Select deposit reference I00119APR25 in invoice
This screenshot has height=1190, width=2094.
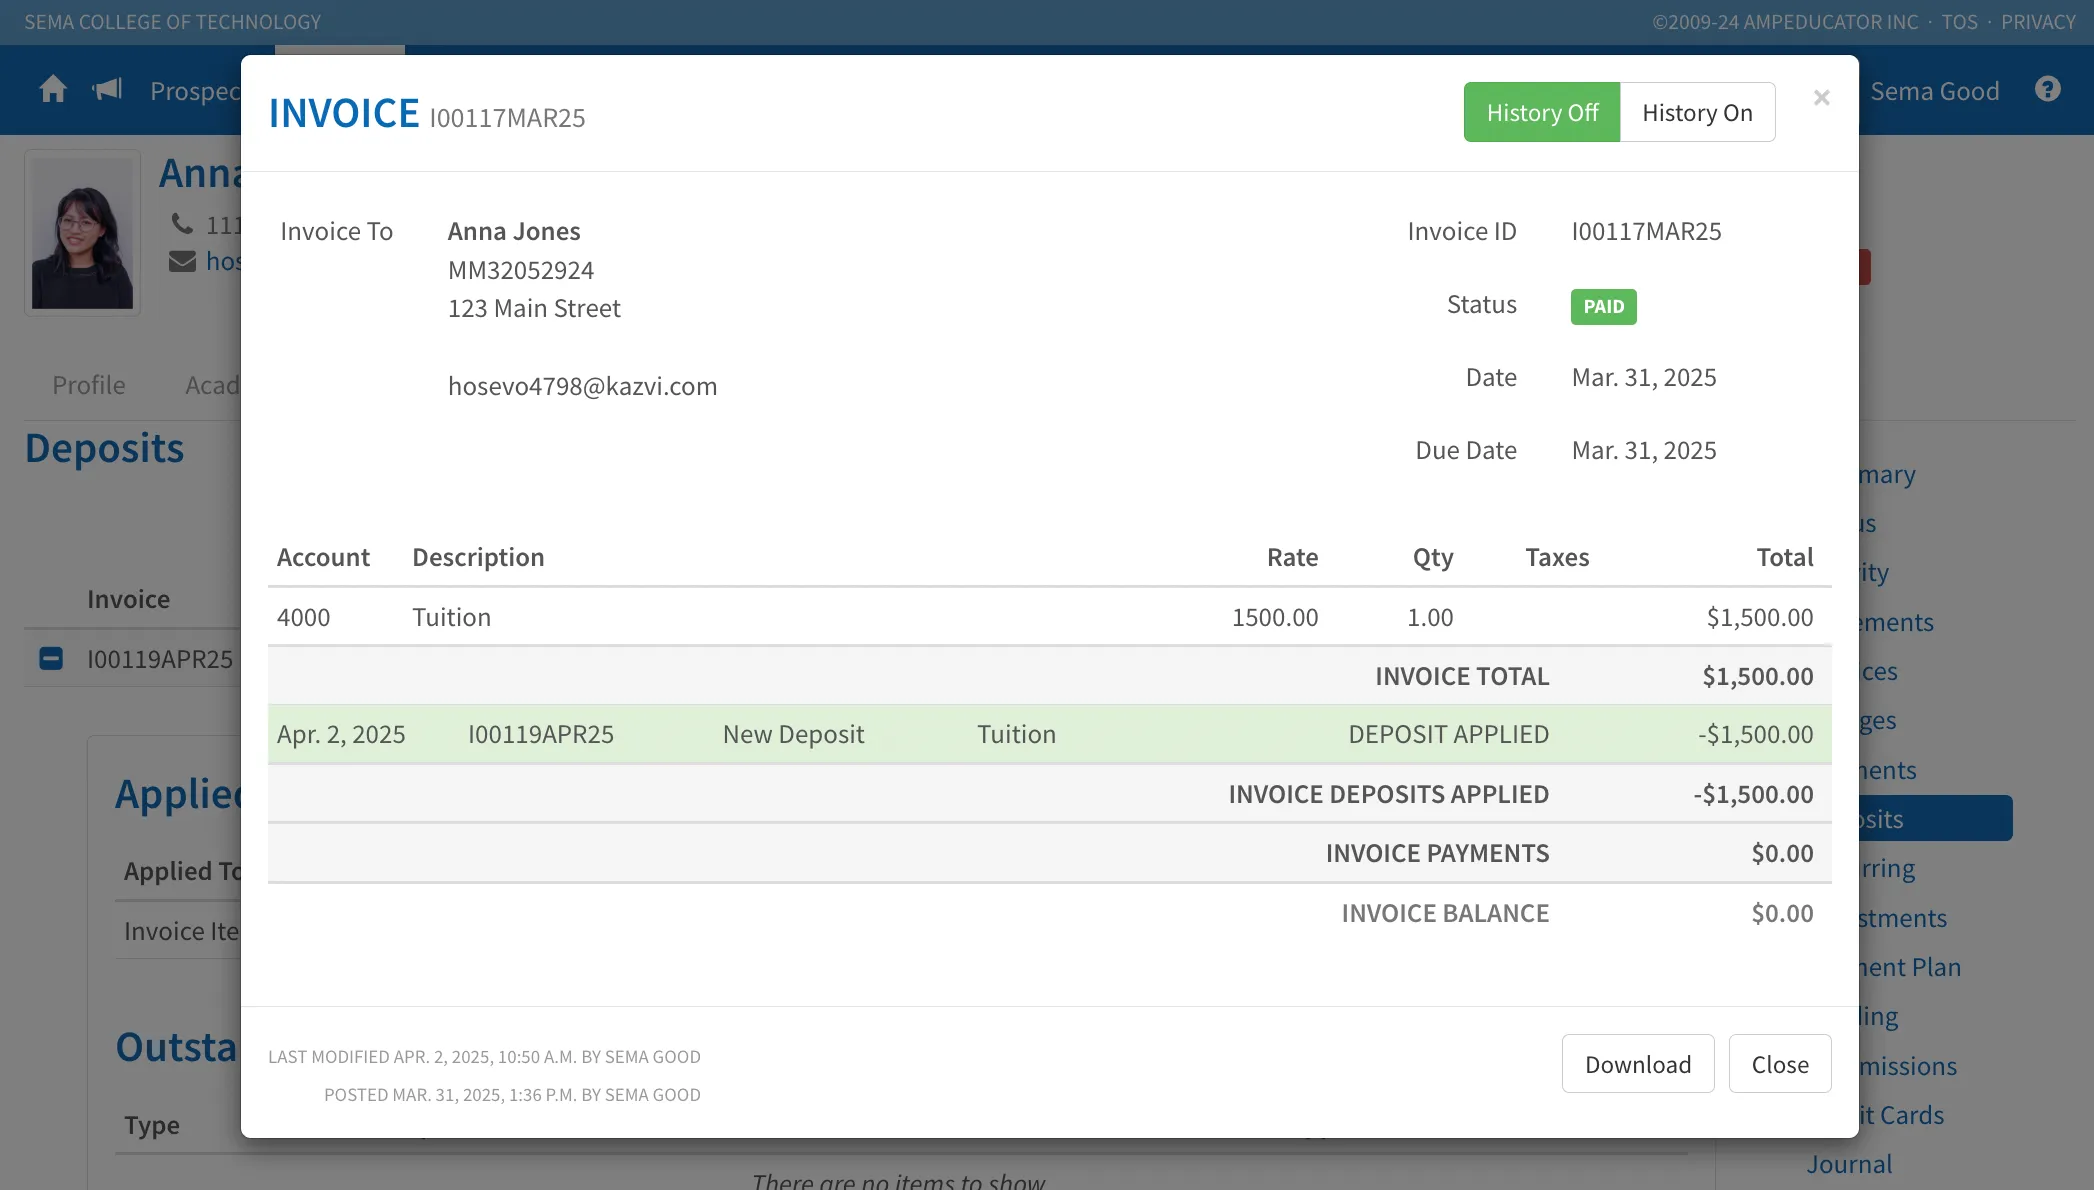tap(540, 734)
